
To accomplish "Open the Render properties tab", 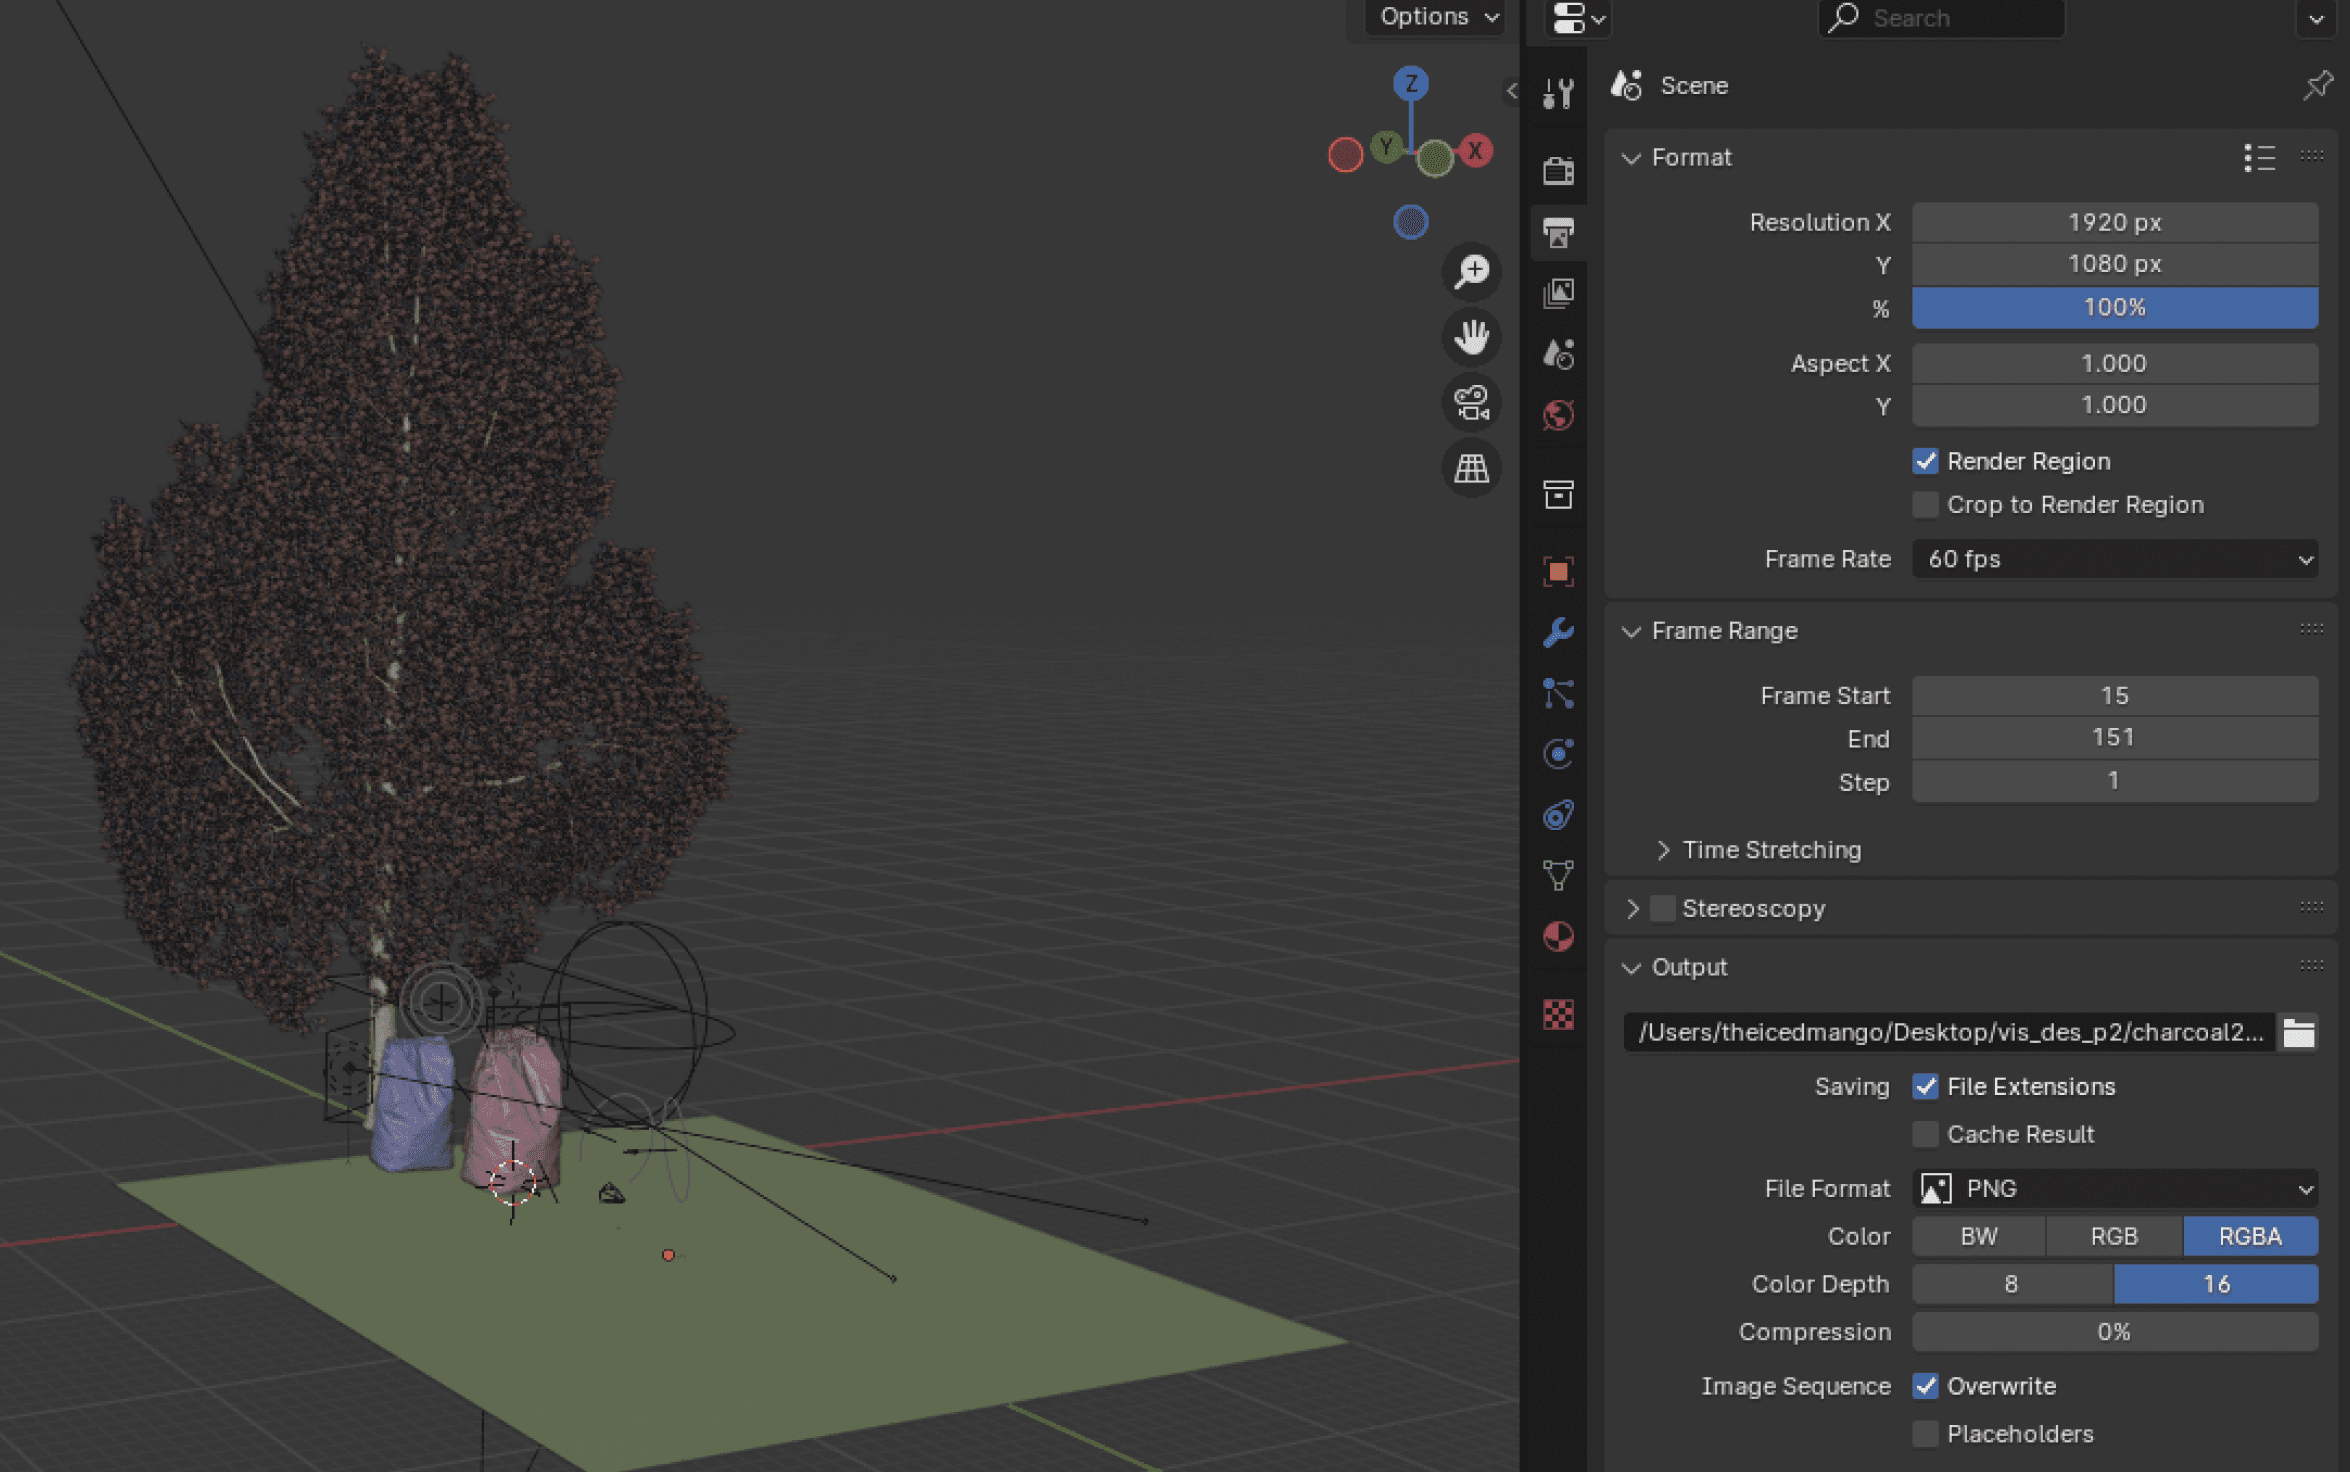I will tap(1558, 171).
